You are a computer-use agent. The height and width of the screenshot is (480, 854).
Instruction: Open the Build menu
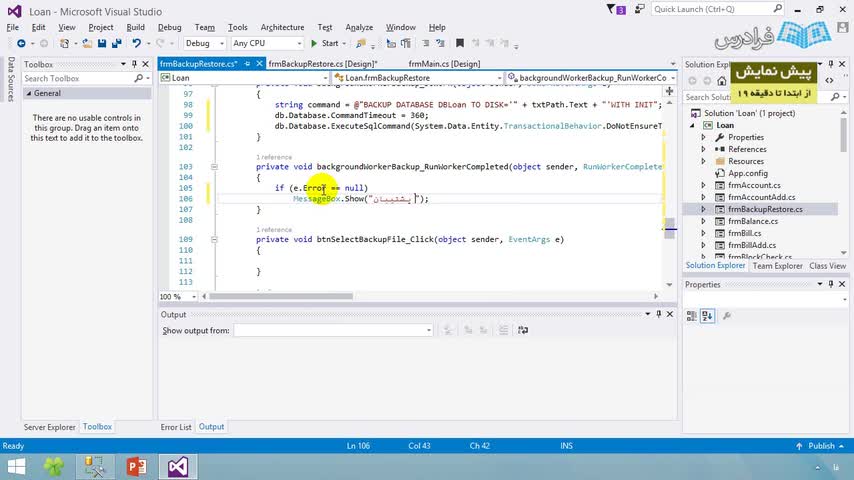coord(136,27)
